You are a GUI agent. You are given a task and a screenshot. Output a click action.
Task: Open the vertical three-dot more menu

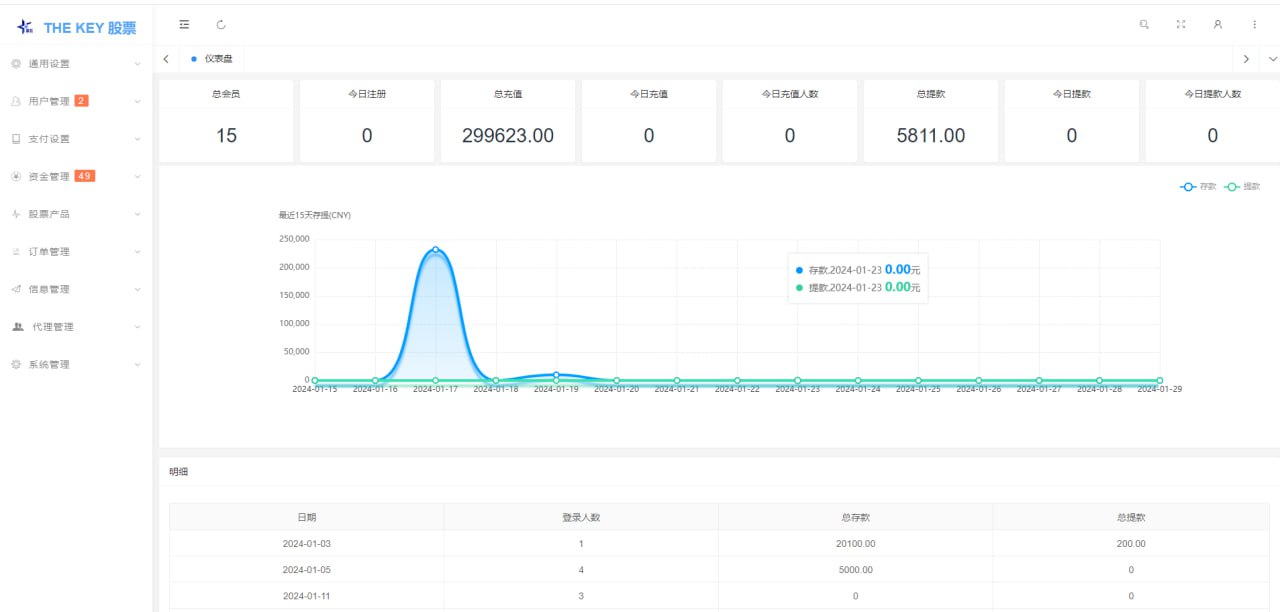point(1255,24)
